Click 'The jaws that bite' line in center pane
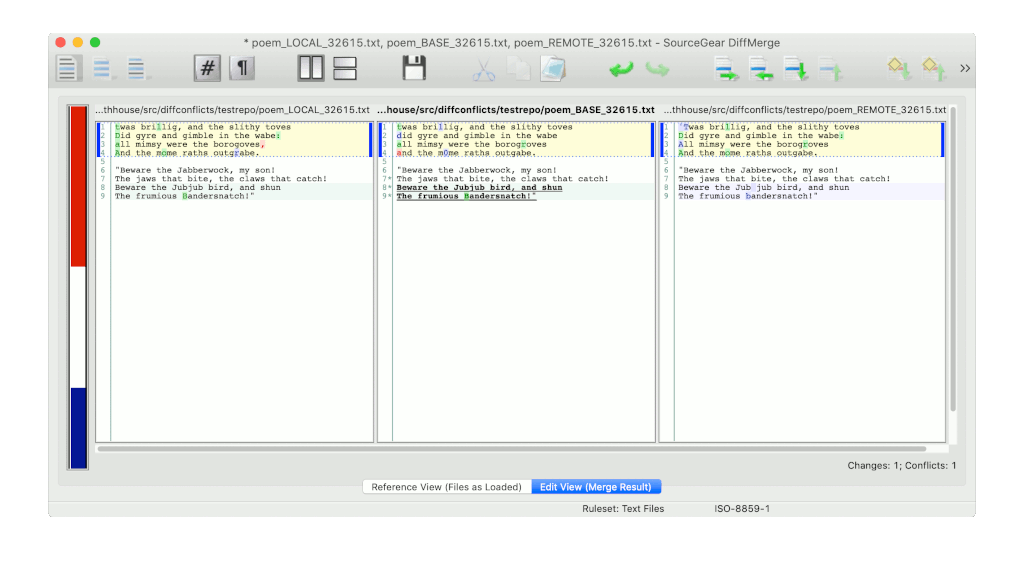 point(503,179)
